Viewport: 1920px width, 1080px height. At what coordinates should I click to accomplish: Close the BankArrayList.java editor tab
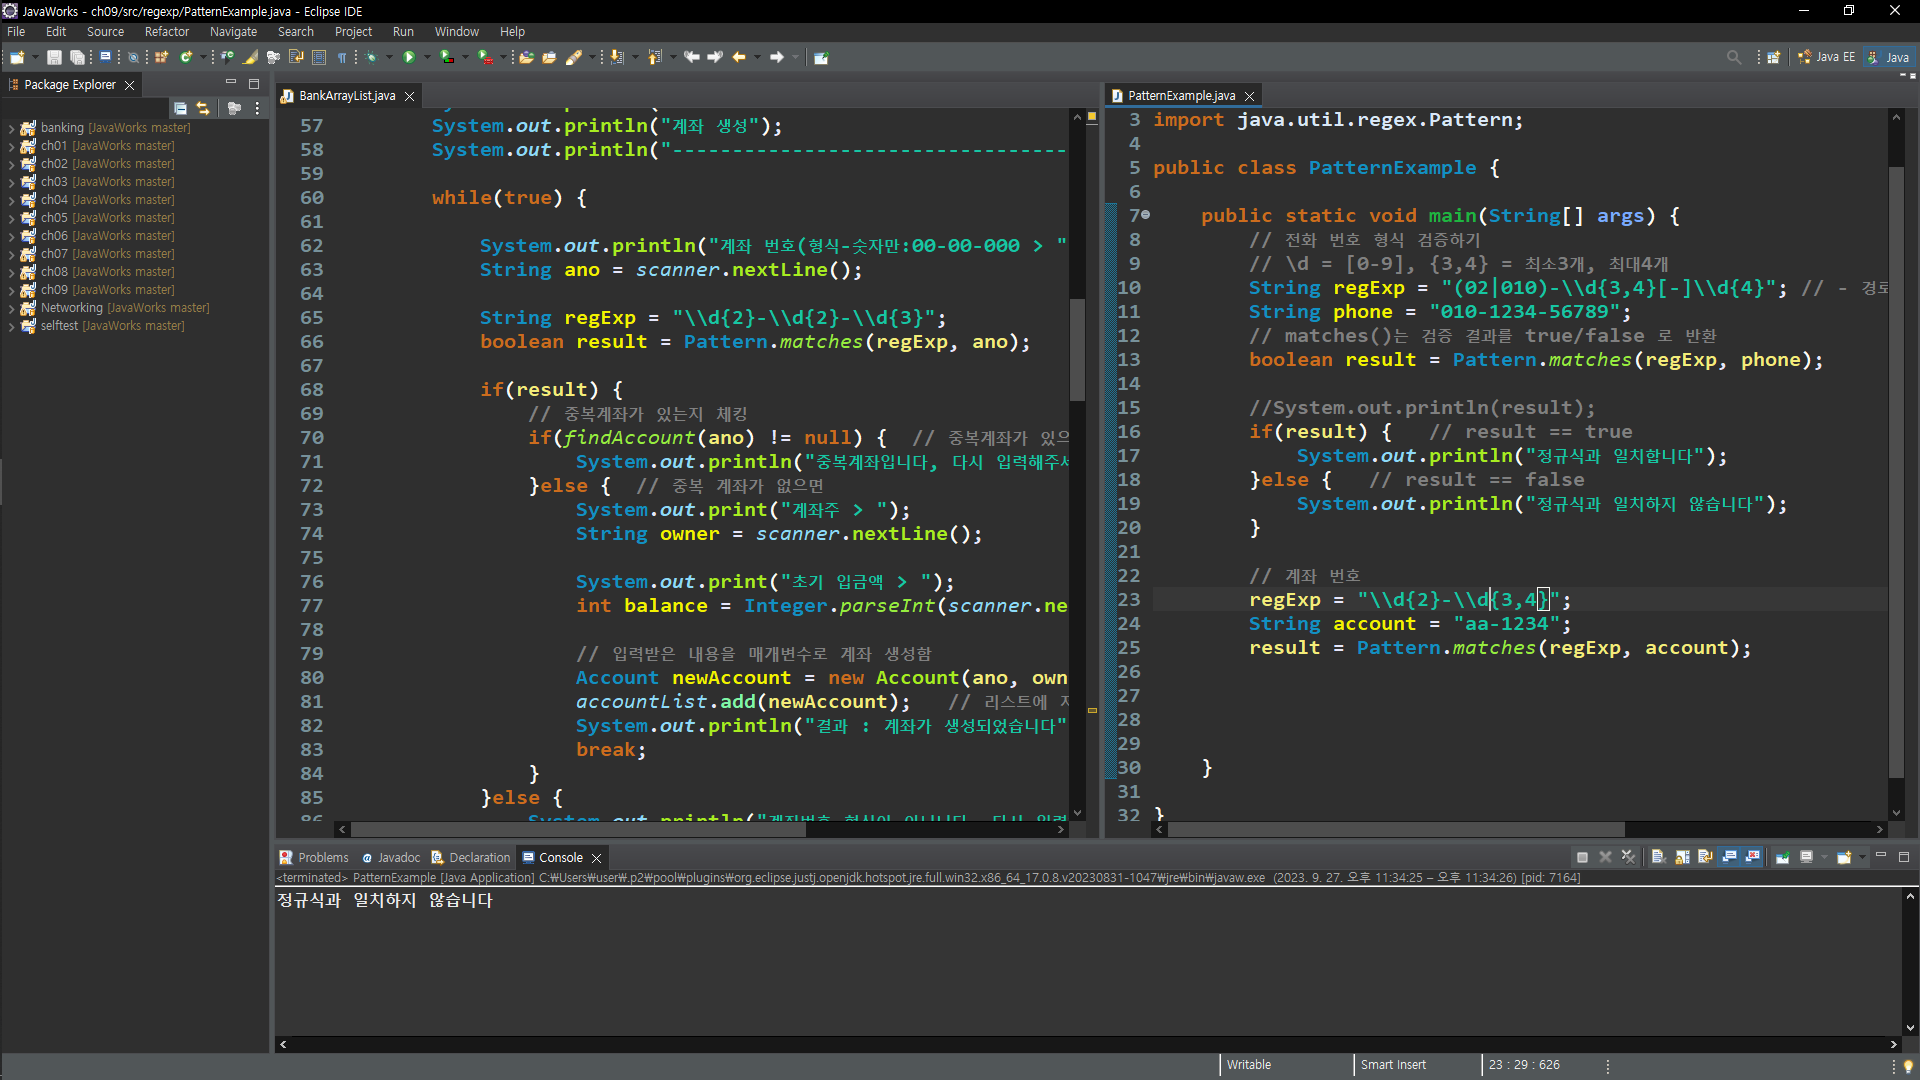pos(409,96)
